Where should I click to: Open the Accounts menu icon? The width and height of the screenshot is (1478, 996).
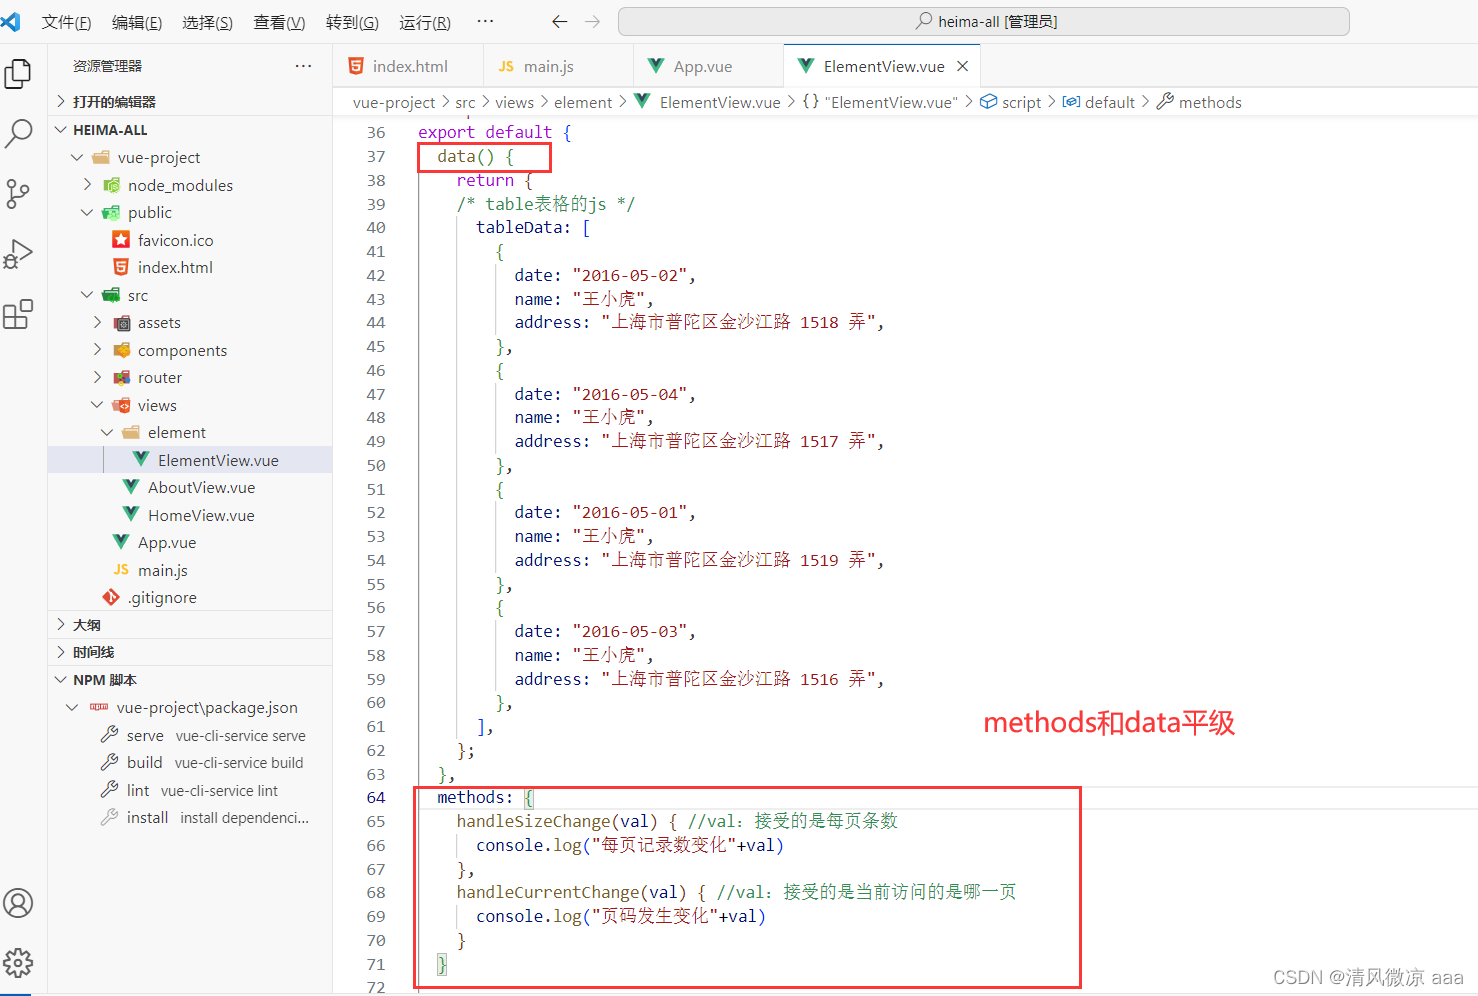(x=18, y=903)
